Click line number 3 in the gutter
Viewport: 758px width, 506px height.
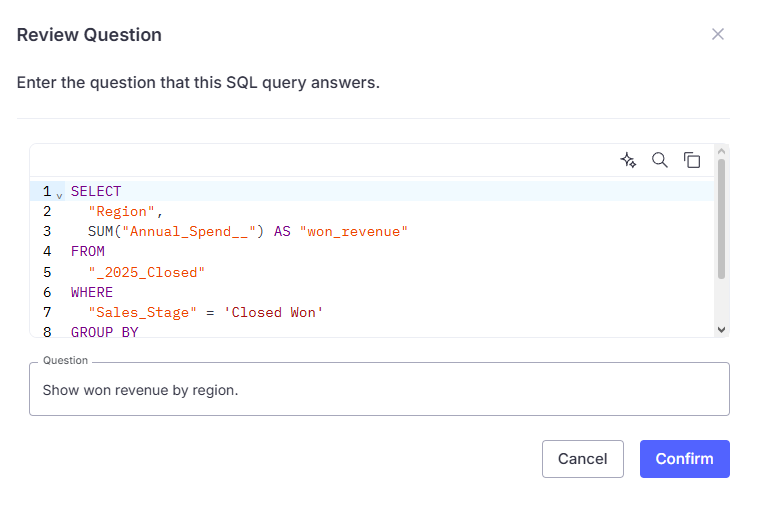[47, 231]
